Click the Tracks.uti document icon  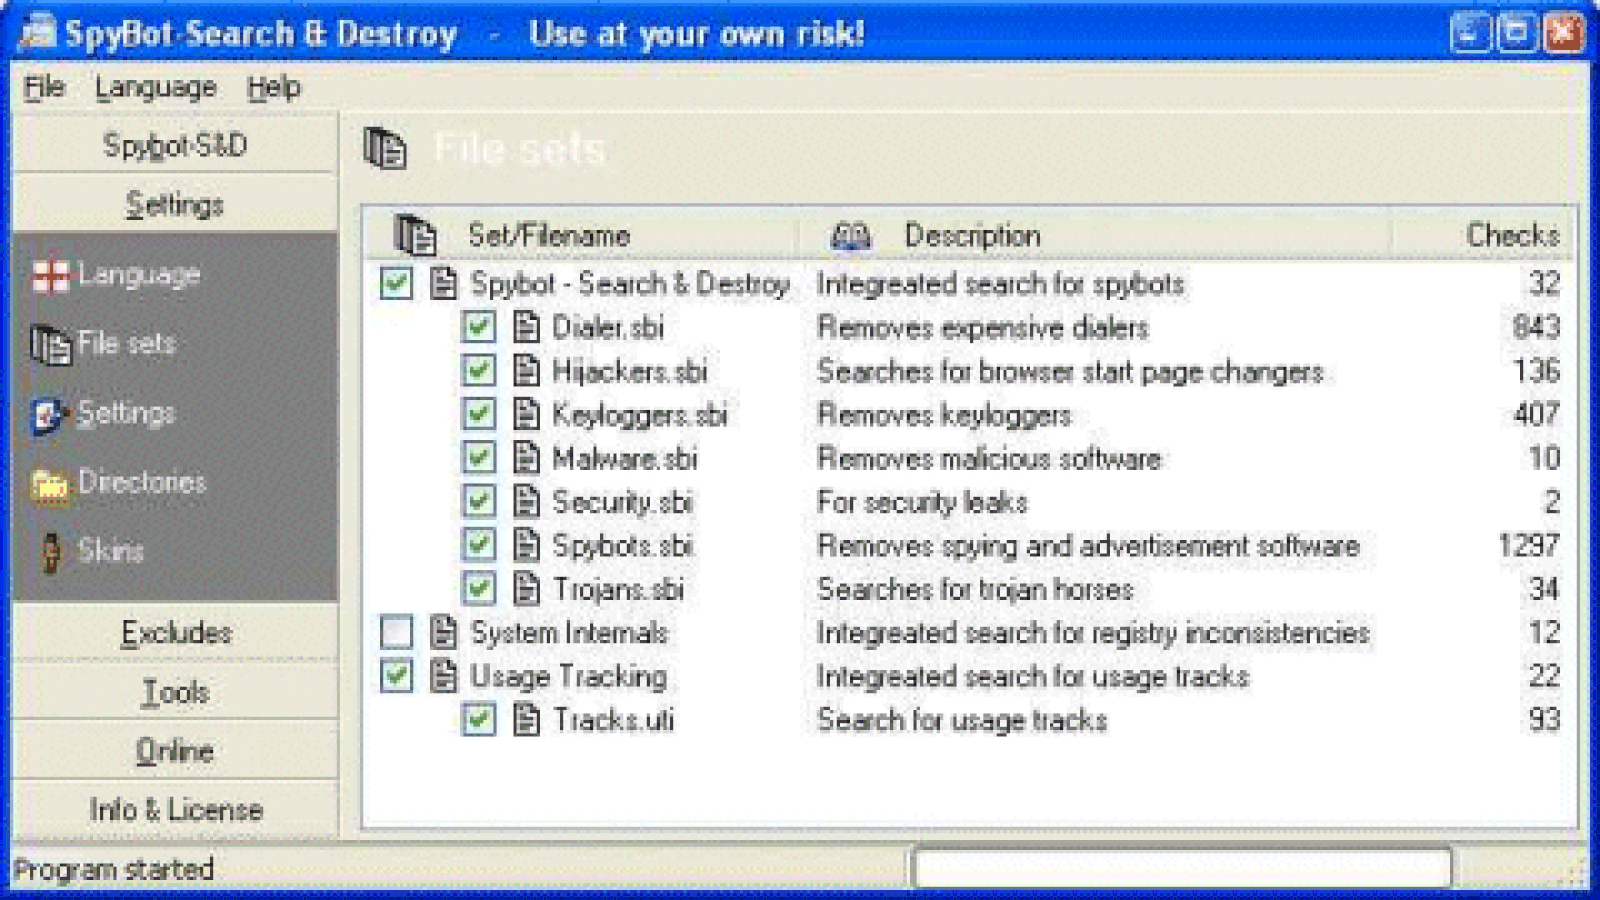click(527, 720)
